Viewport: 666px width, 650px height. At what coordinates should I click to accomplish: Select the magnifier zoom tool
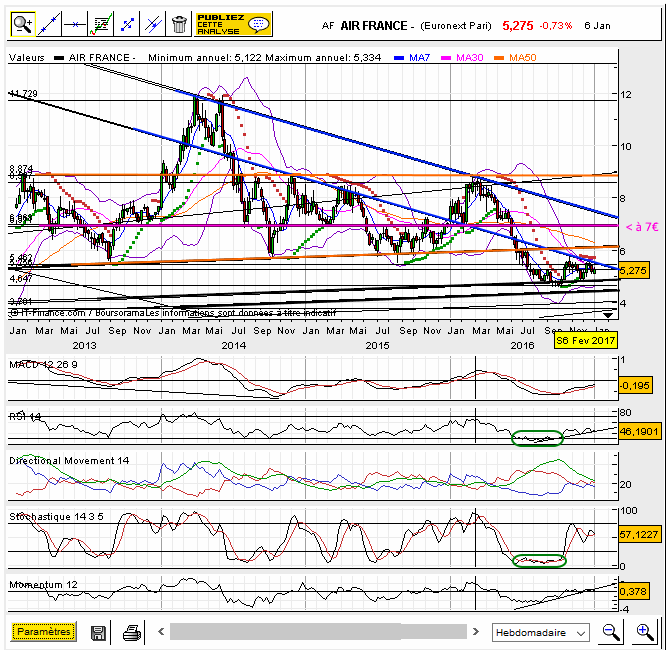(x=23, y=24)
